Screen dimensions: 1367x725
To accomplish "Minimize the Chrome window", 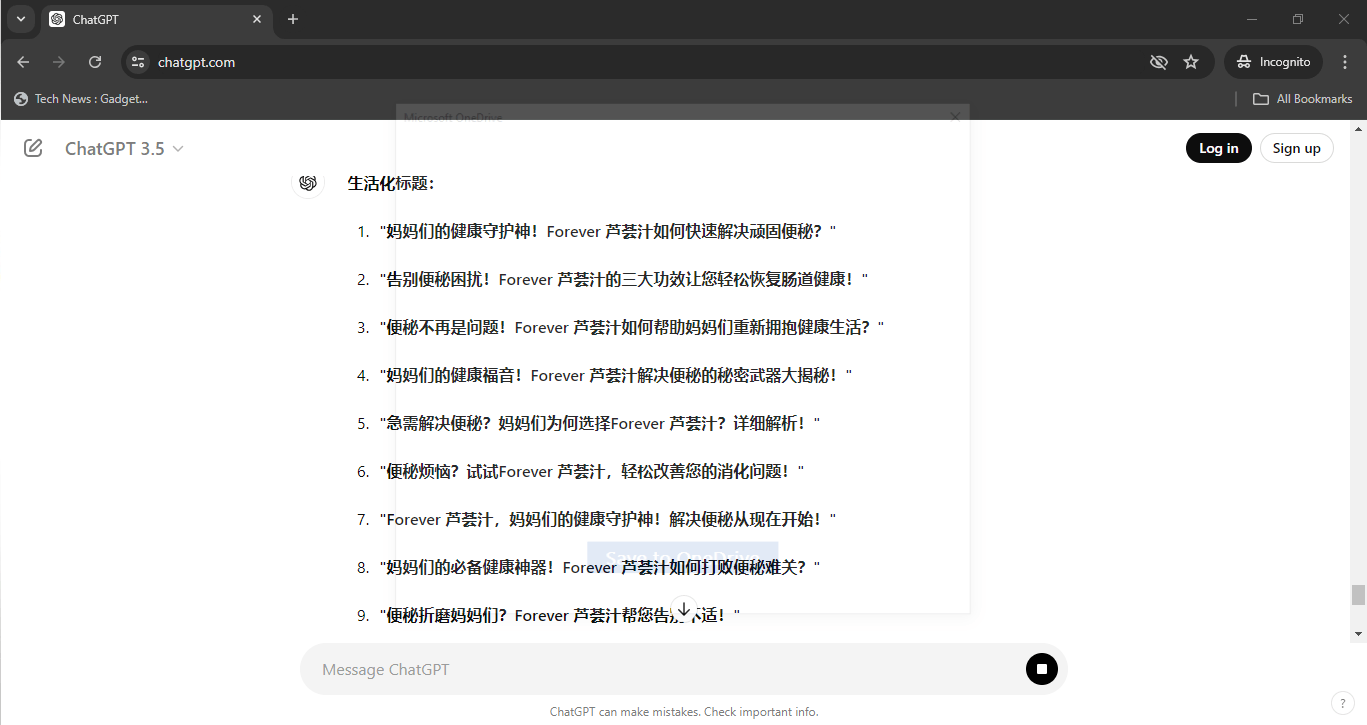I will pyautogui.click(x=1252, y=19).
